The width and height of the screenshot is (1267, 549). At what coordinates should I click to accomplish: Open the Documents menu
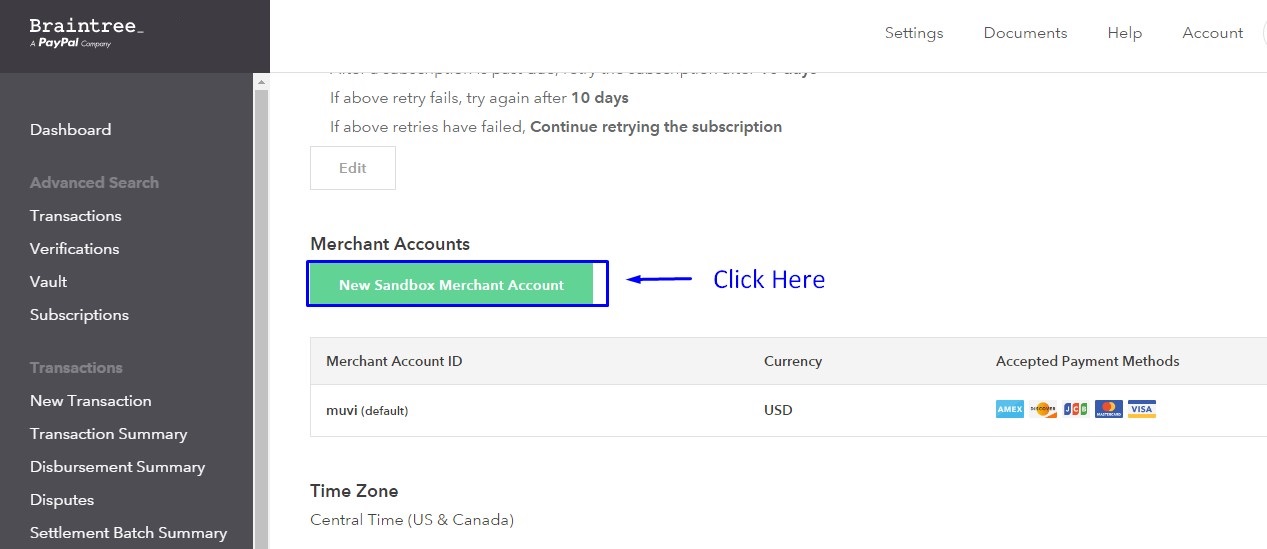1025,33
